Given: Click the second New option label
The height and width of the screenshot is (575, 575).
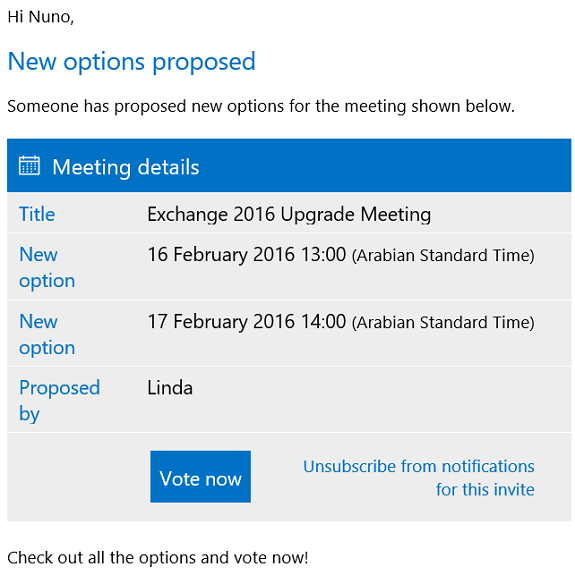Looking at the screenshot, I should pyautogui.click(x=47, y=334).
